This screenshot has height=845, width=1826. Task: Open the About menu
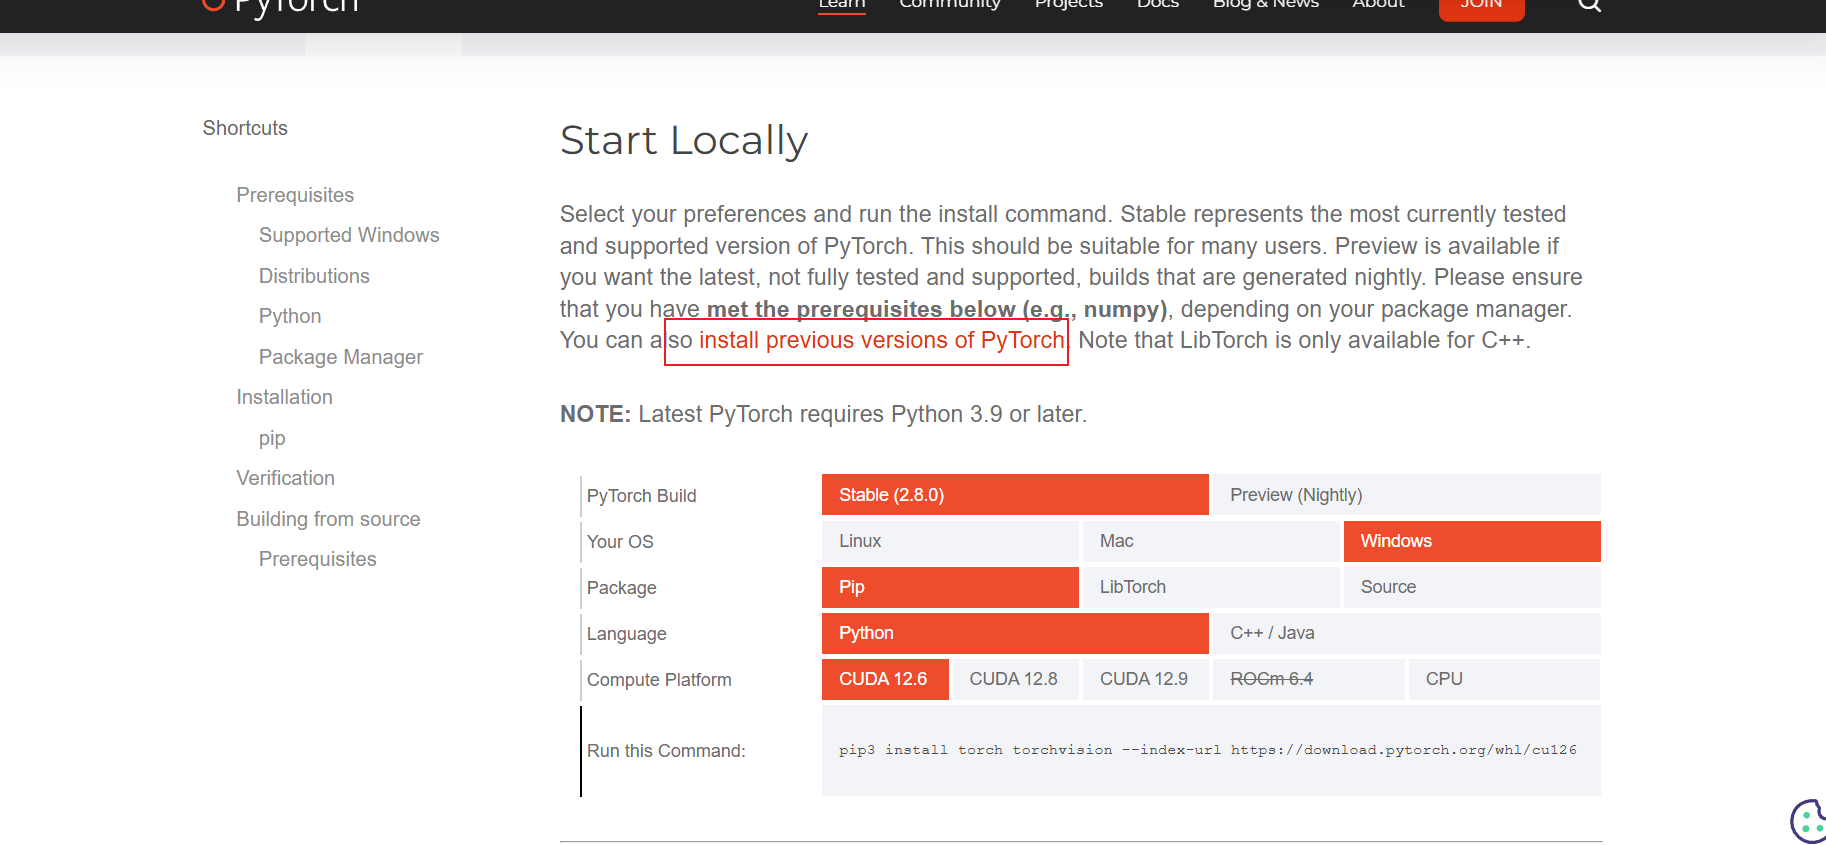point(1378,5)
